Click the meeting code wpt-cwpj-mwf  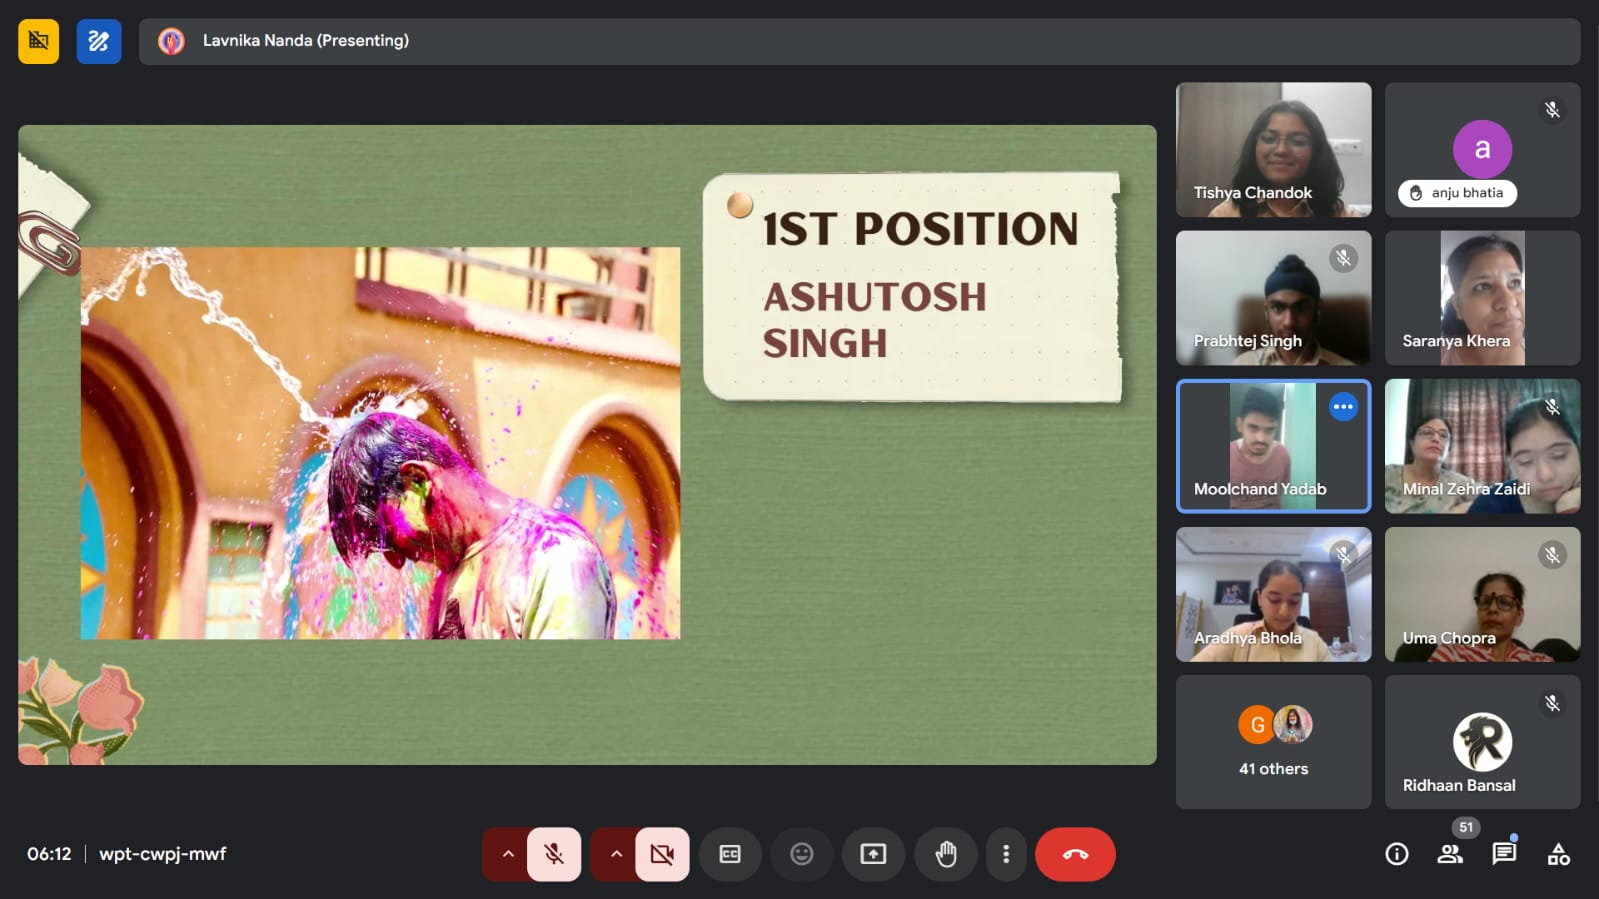click(x=162, y=854)
